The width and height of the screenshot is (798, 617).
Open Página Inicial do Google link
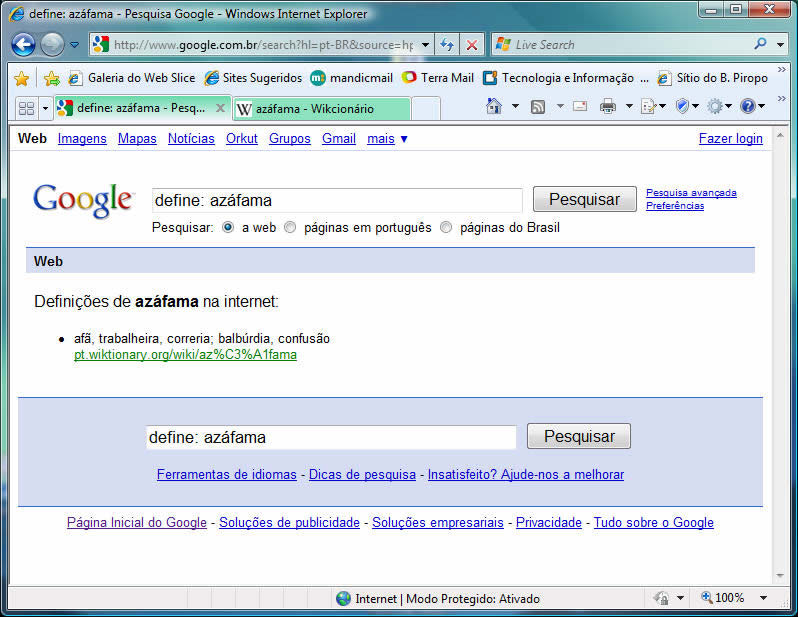(x=137, y=522)
